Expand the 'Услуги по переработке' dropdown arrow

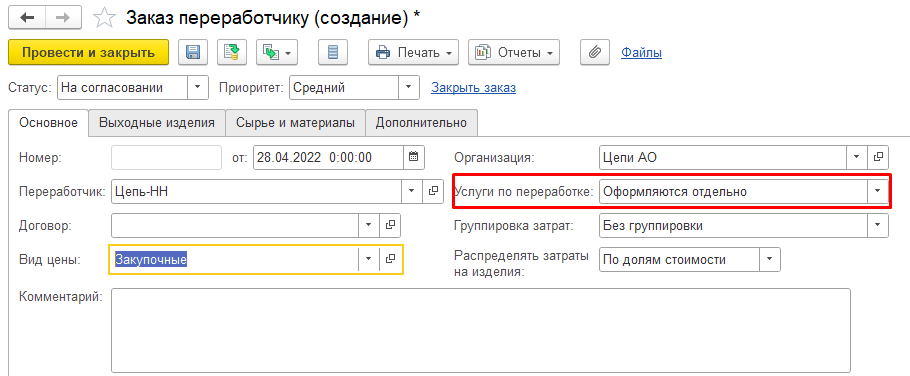point(878,191)
